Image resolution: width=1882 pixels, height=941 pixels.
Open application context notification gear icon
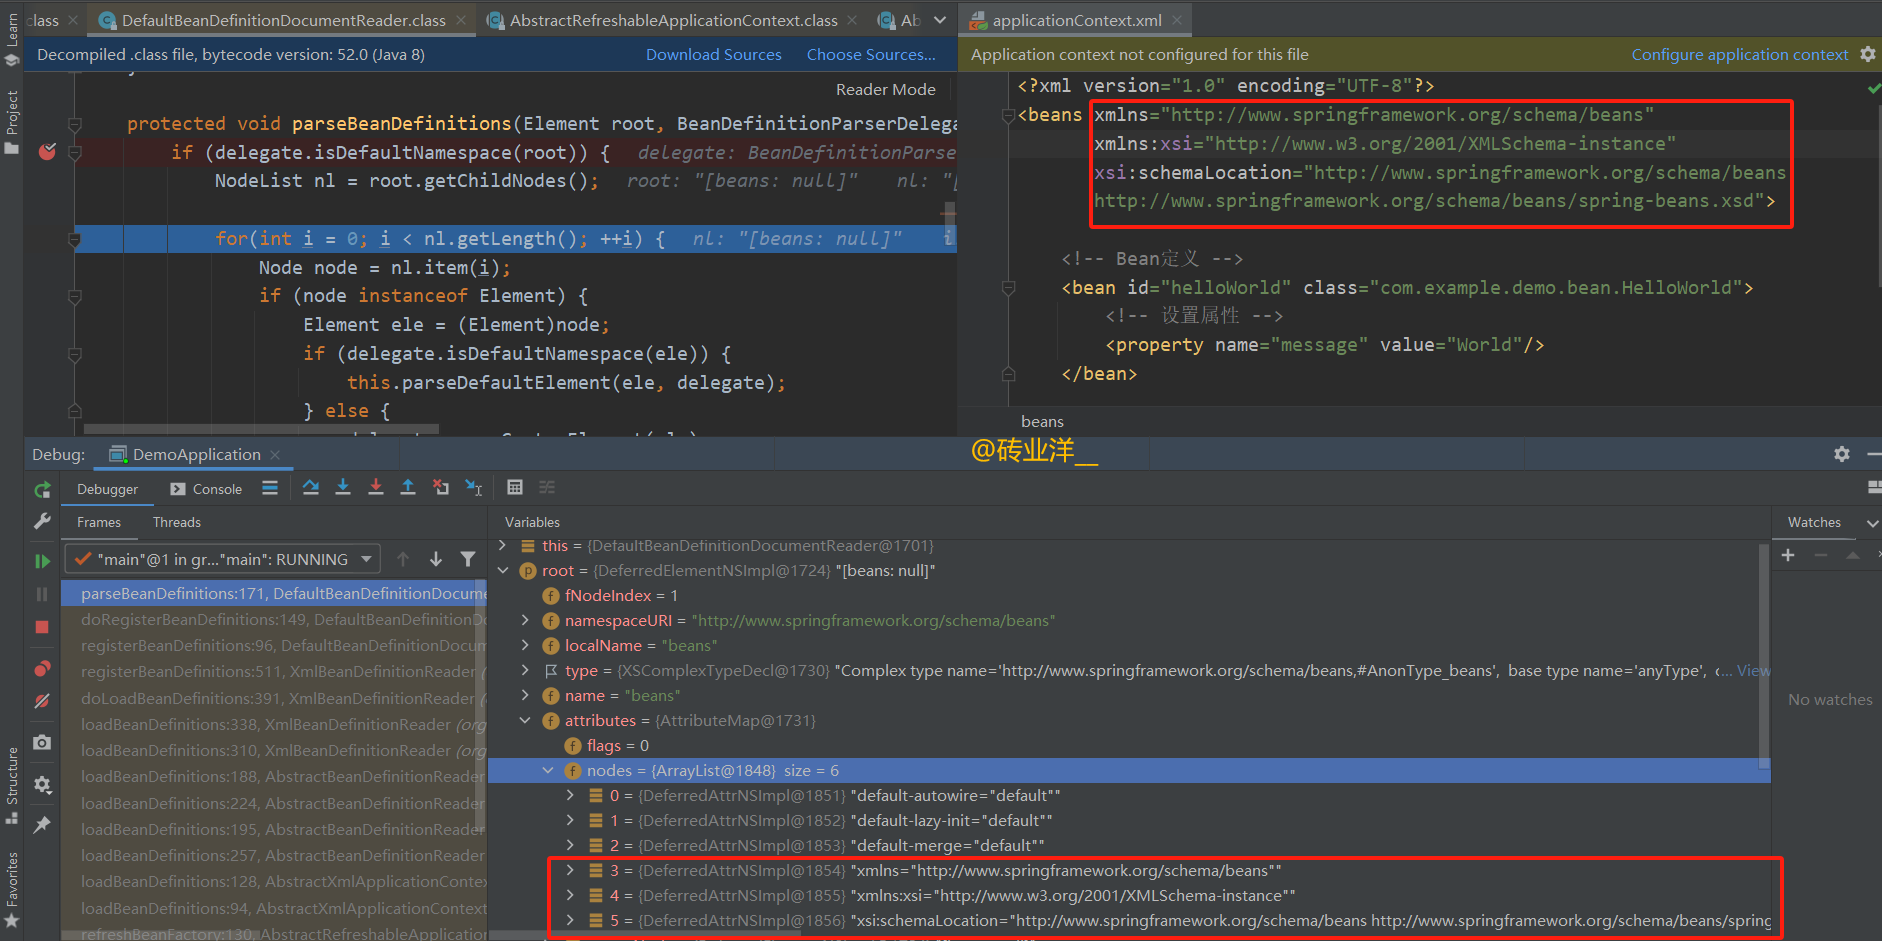(x=1867, y=55)
